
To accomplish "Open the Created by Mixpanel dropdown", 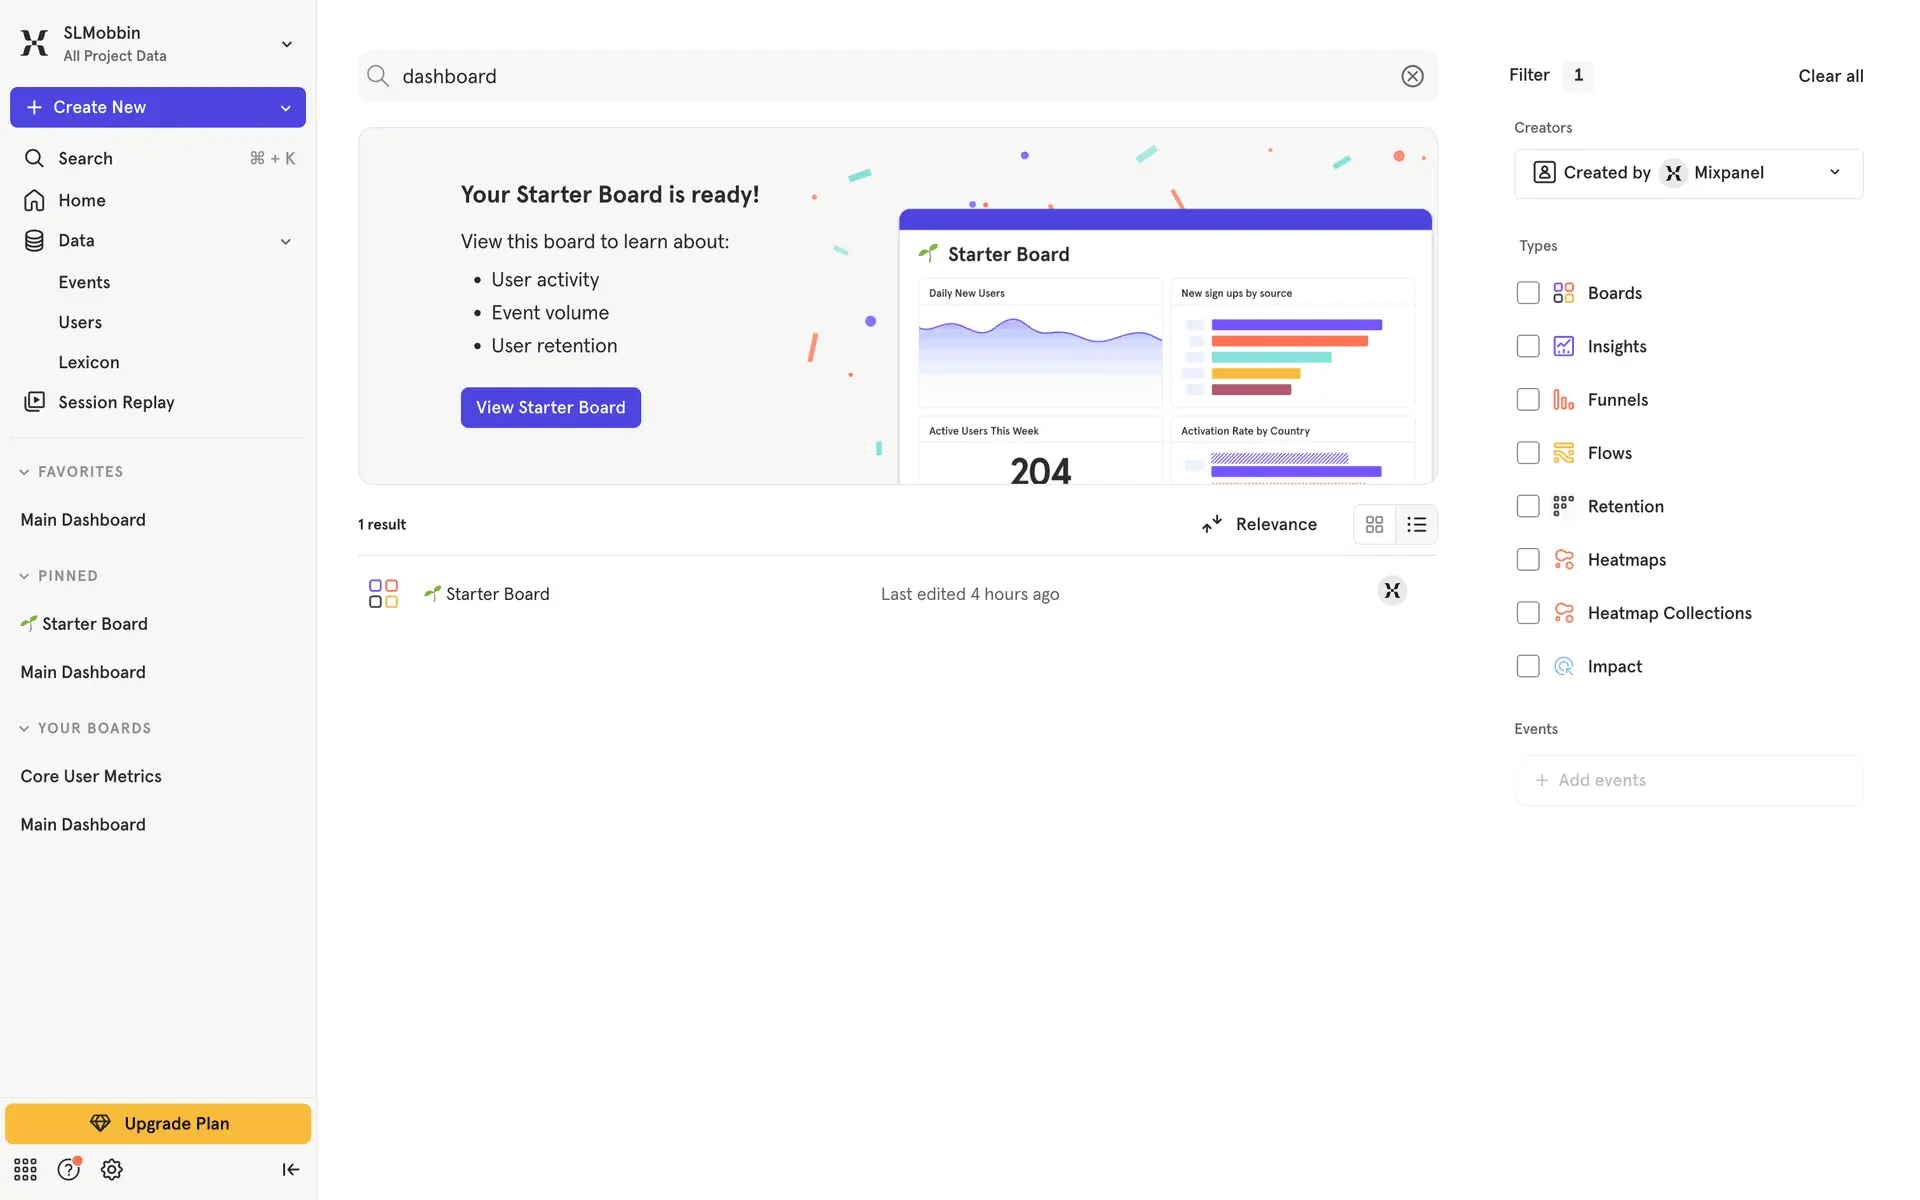I will [x=1688, y=173].
